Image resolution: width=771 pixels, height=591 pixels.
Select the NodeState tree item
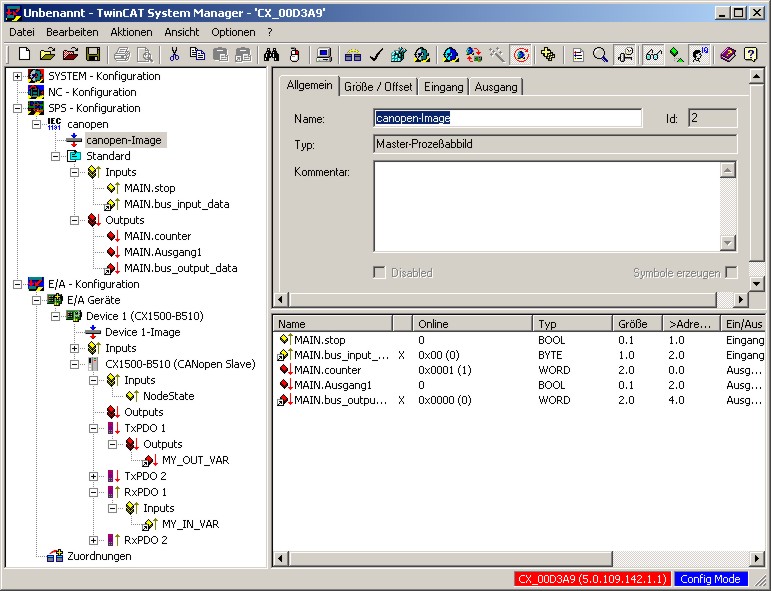(168, 396)
